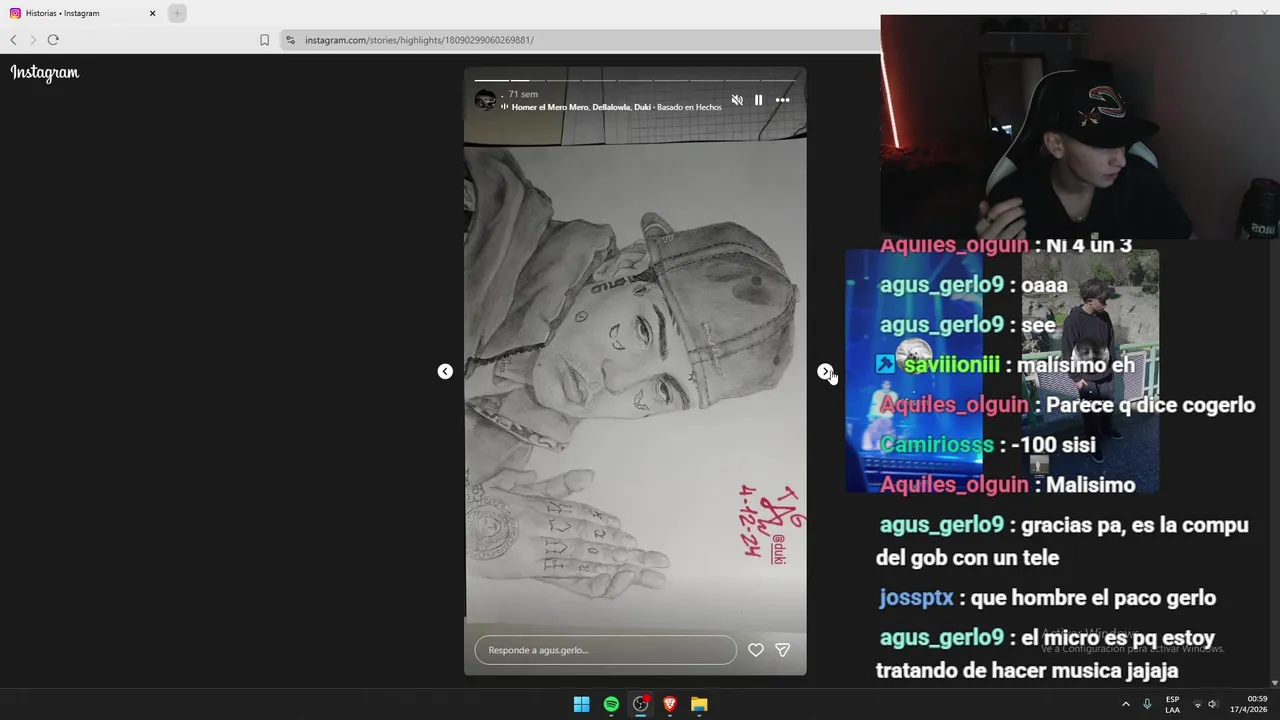The width and height of the screenshot is (1280, 720).
Task: Click chat message 'malisimo eh'
Action: click(x=1076, y=365)
